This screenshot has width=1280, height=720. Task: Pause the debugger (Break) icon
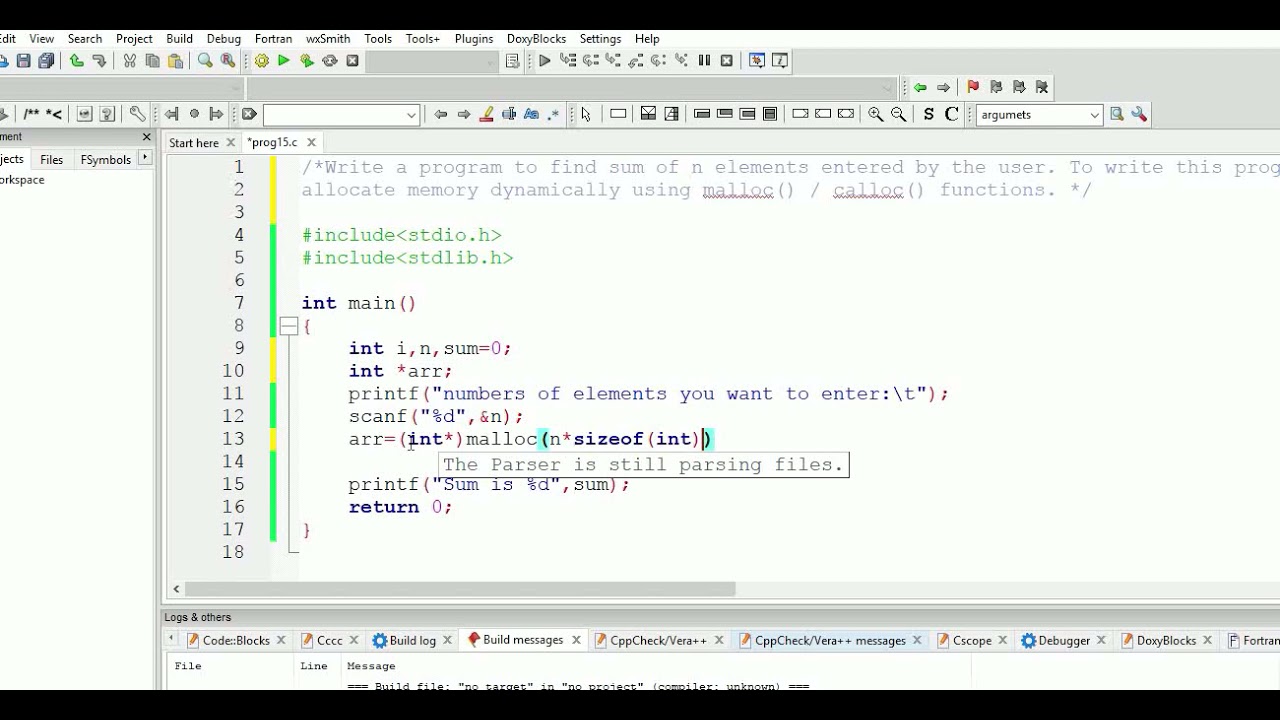704,61
